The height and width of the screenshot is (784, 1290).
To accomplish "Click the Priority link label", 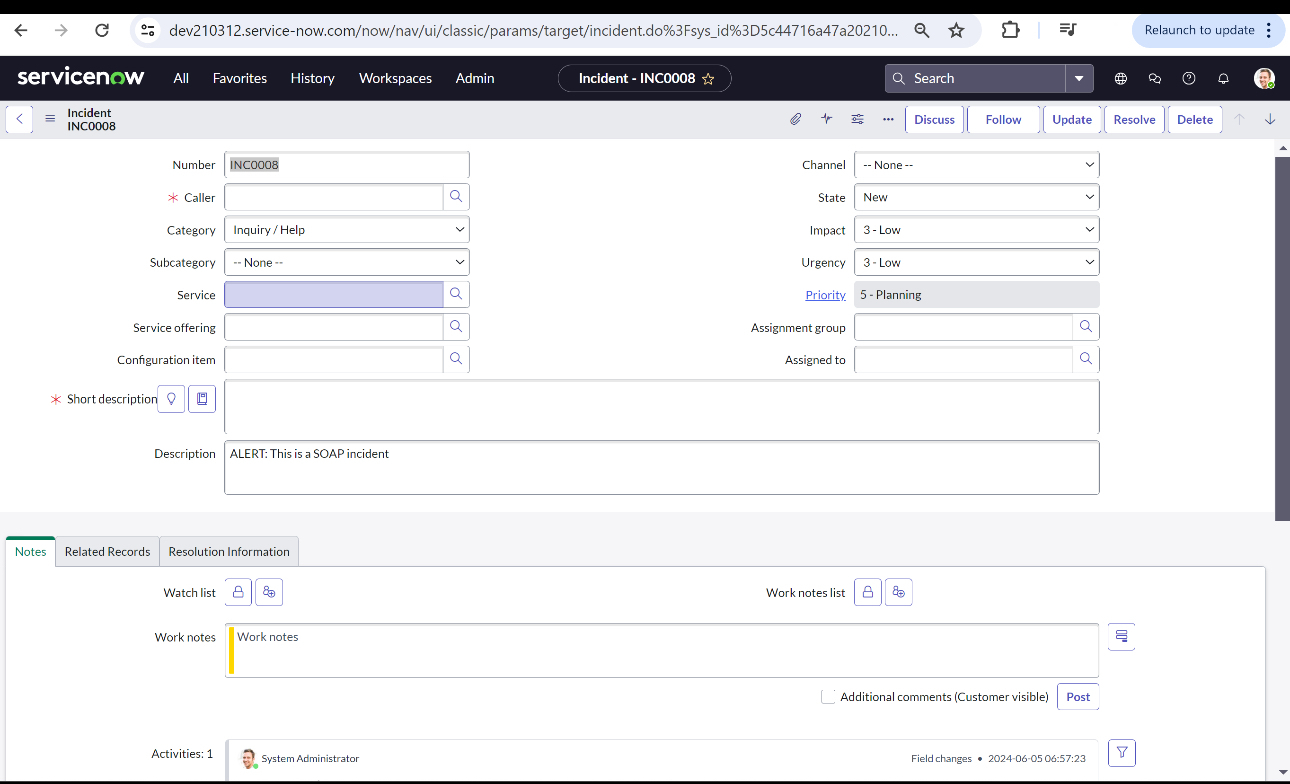I will point(825,295).
